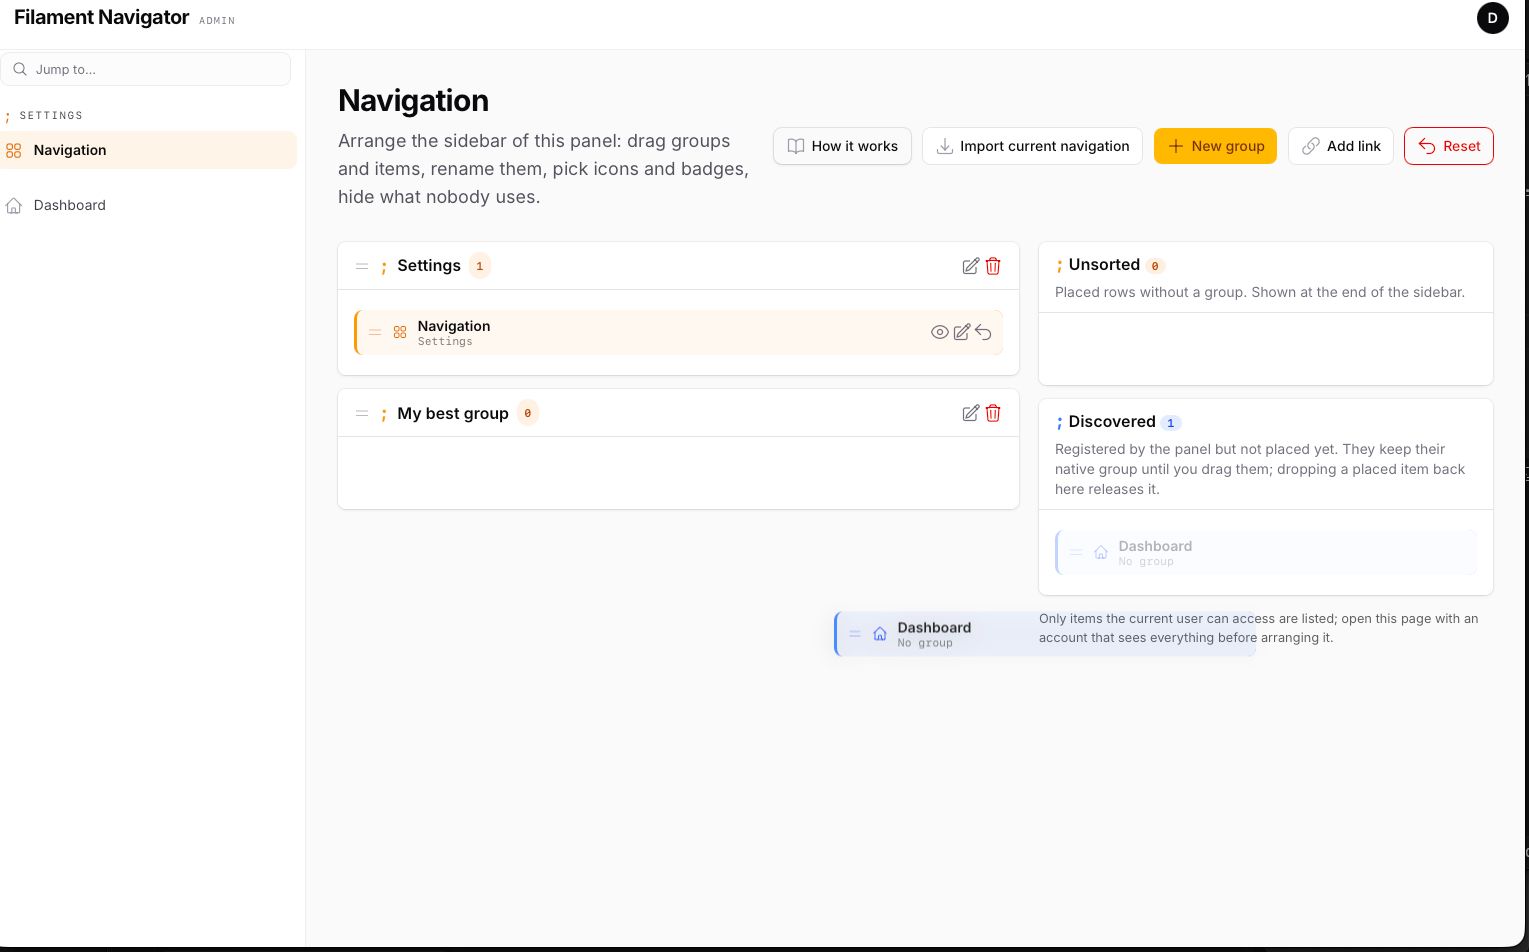Click the My best group title
The height and width of the screenshot is (952, 1529).
pos(453,413)
